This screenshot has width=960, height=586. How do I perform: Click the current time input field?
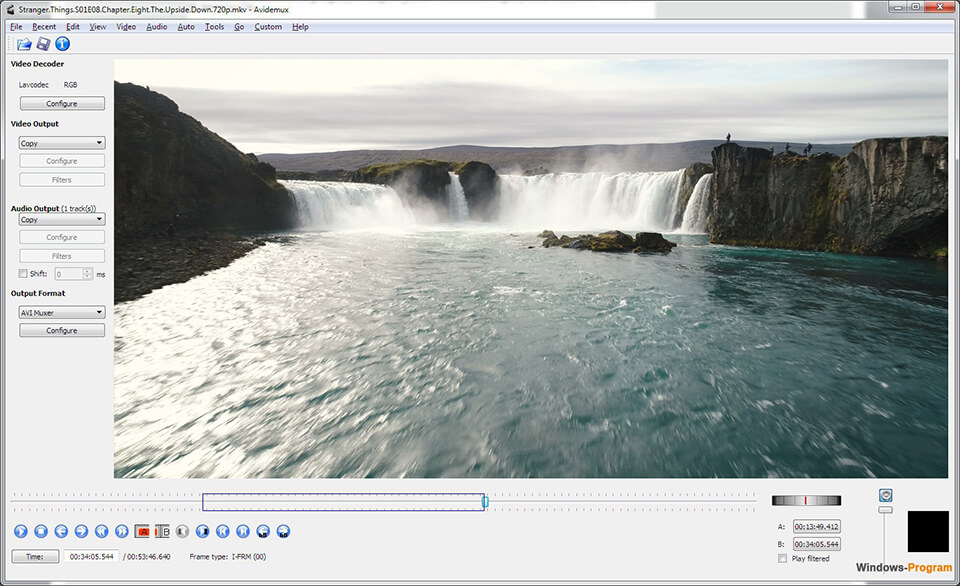91,556
